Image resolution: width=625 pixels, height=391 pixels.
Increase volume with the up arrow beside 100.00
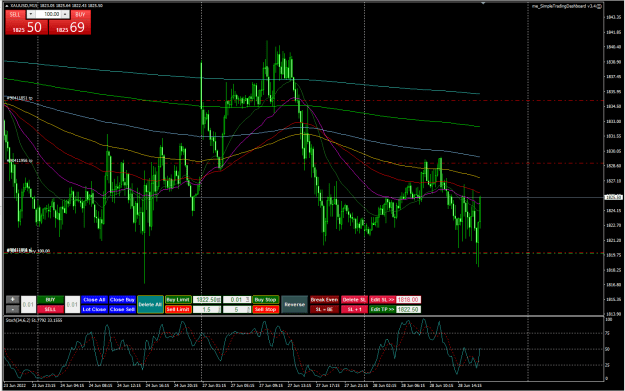coord(65,14)
